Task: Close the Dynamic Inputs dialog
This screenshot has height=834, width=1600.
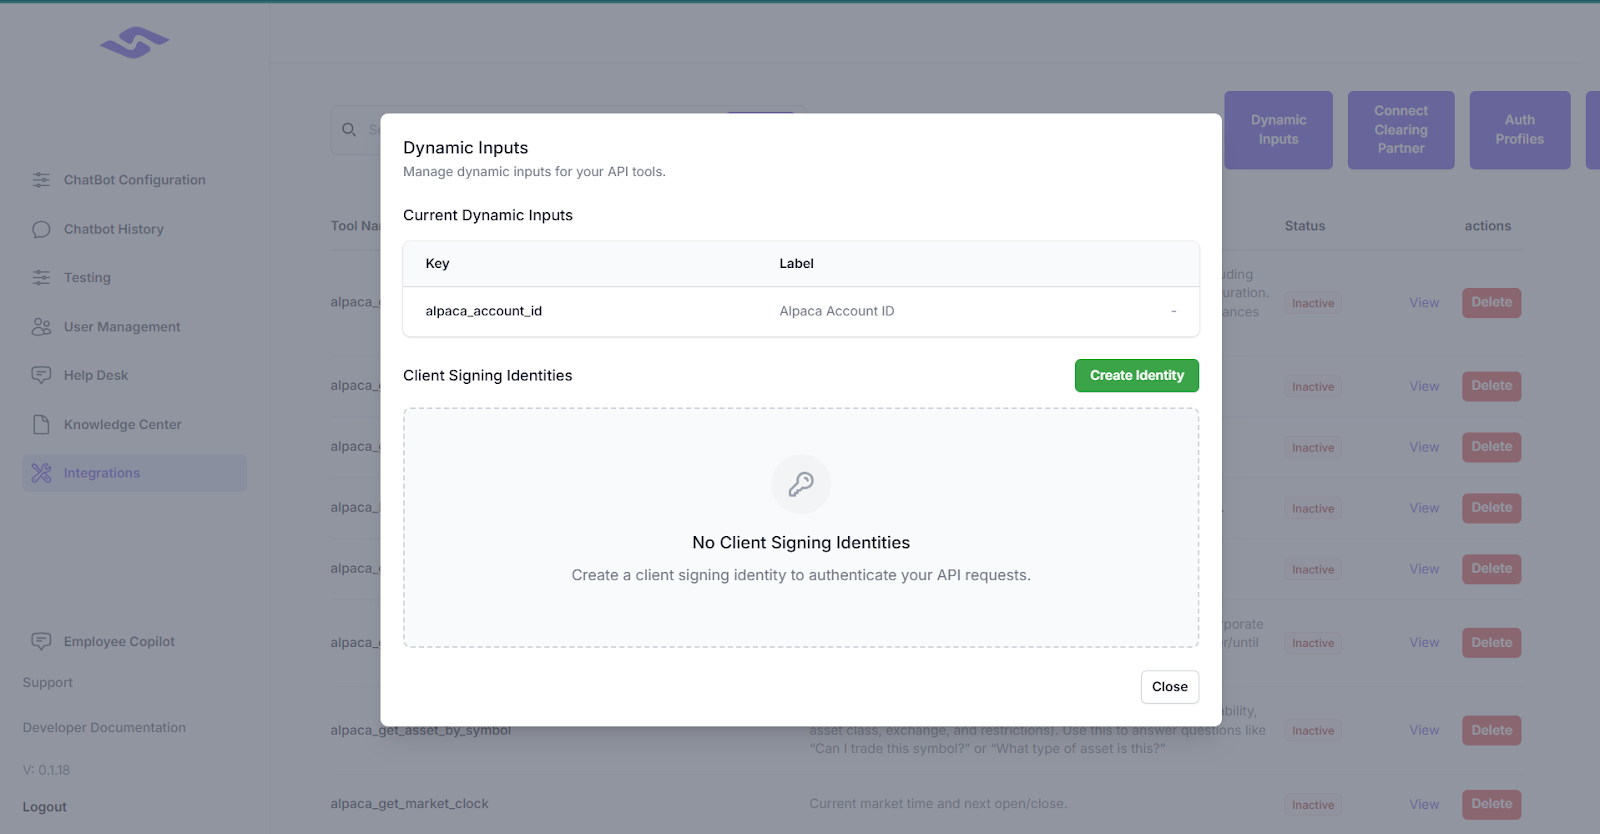Action: click(1169, 687)
